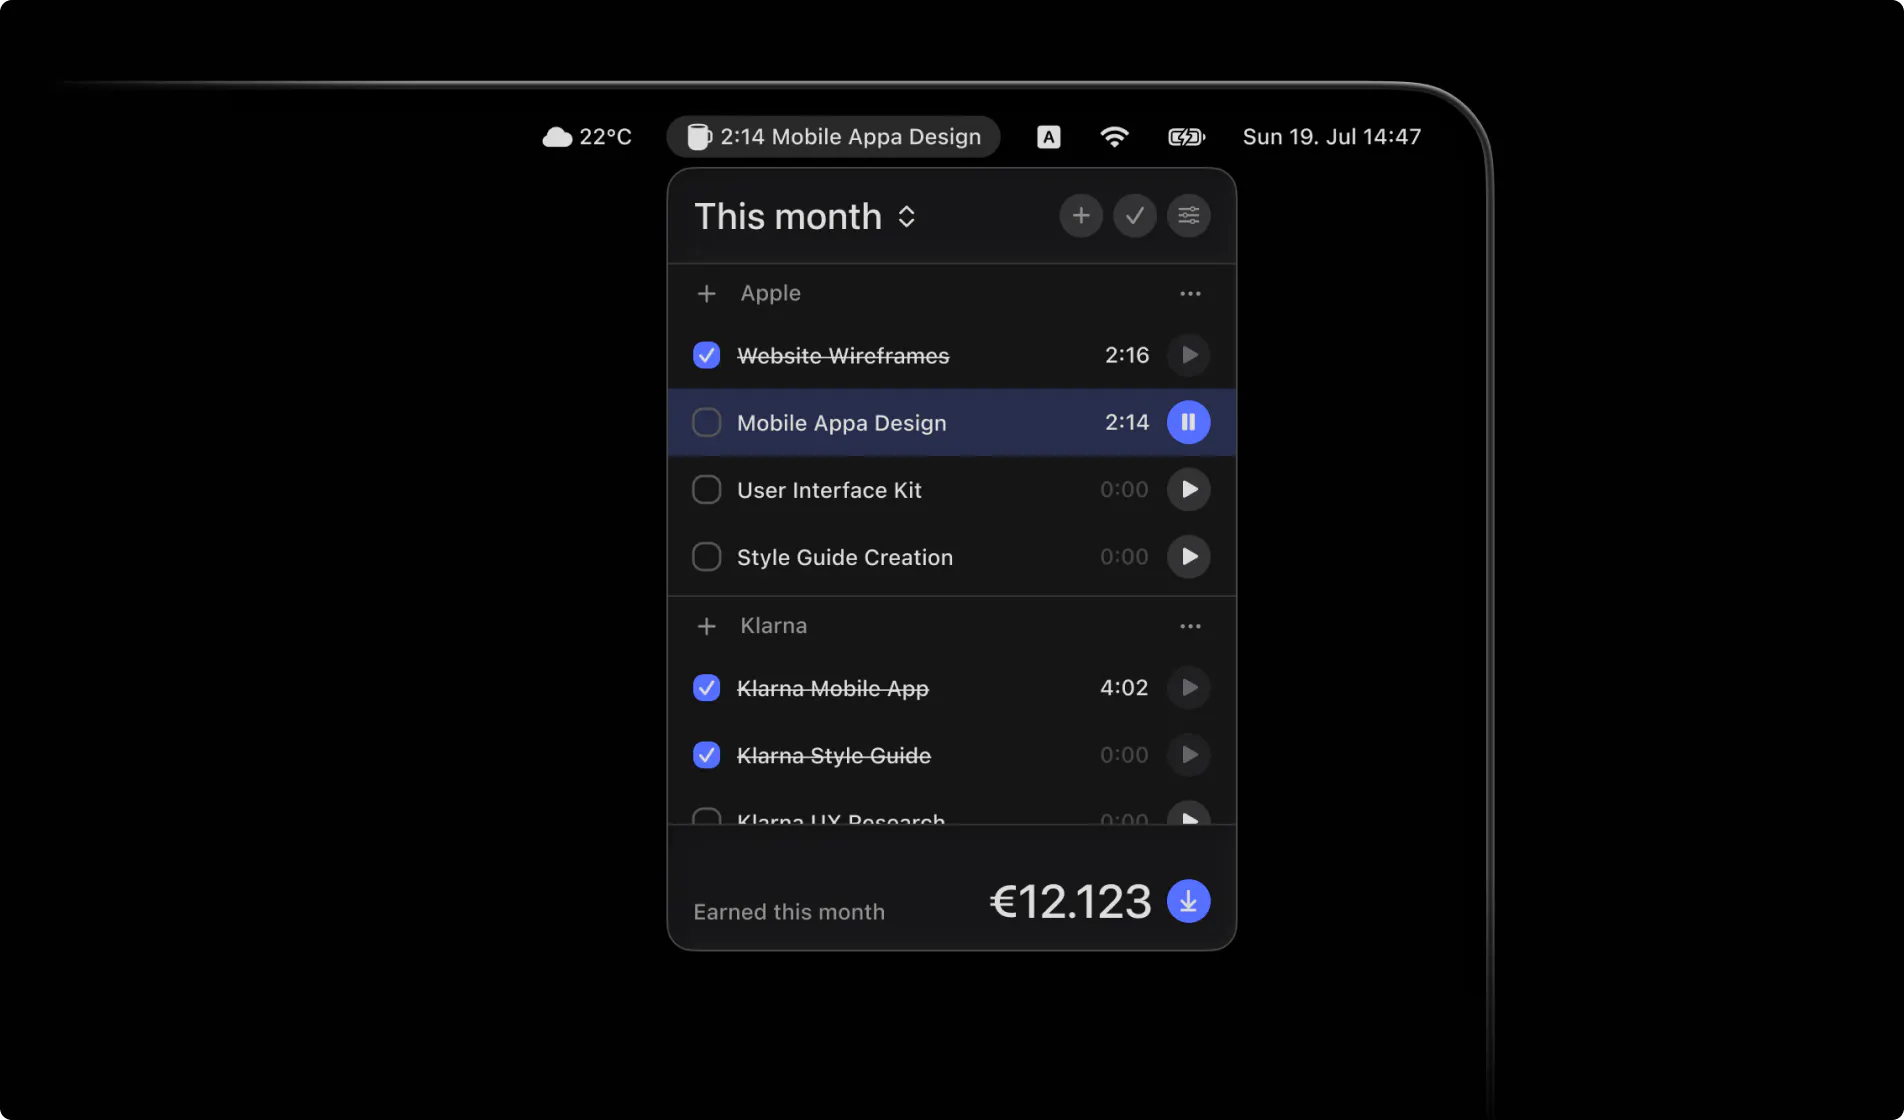Start timer for Style Guide Creation
The height and width of the screenshot is (1120, 1904).
pos(1189,557)
